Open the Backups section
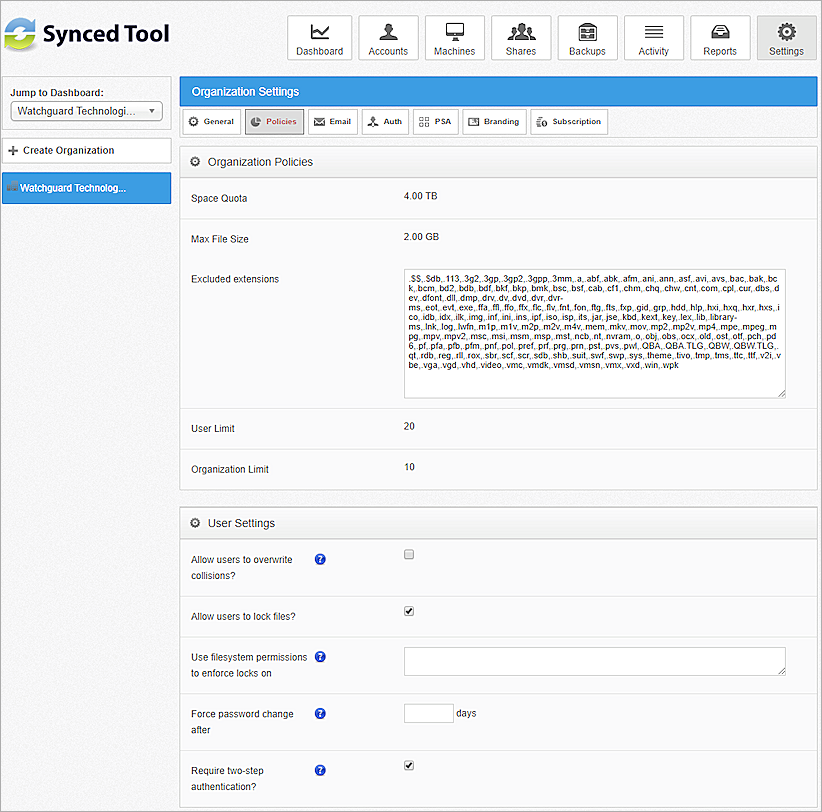The image size is (822, 812). coord(587,37)
